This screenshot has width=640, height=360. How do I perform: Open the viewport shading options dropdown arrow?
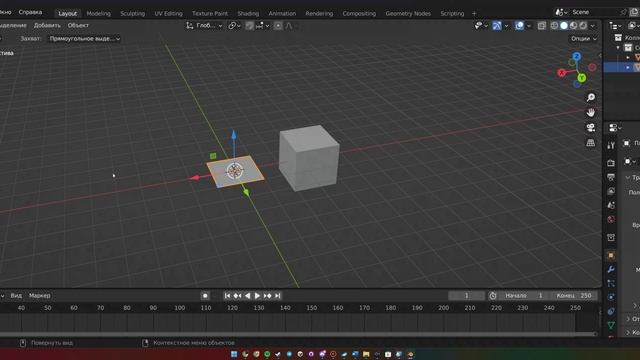(x=593, y=26)
